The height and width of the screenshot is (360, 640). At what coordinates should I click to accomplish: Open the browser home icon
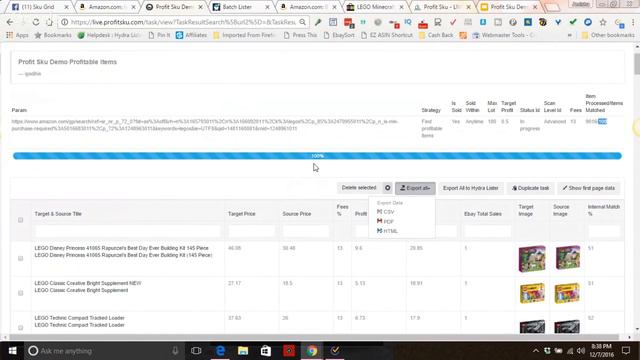[x=49, y=22]
